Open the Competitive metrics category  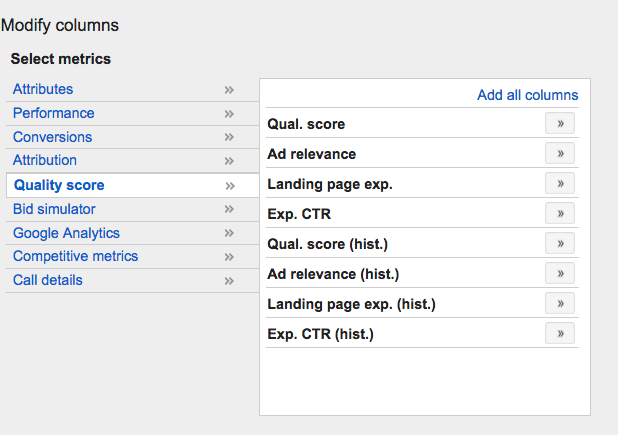(x=76, y=256)
